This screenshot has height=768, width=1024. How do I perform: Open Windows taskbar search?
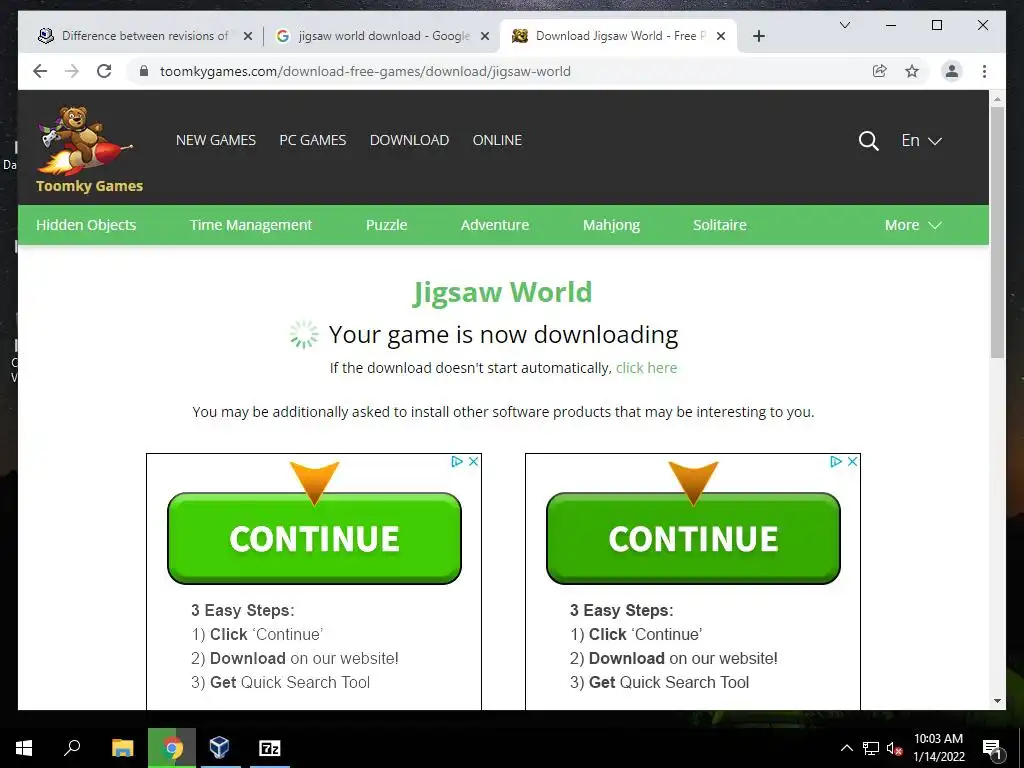72,748
